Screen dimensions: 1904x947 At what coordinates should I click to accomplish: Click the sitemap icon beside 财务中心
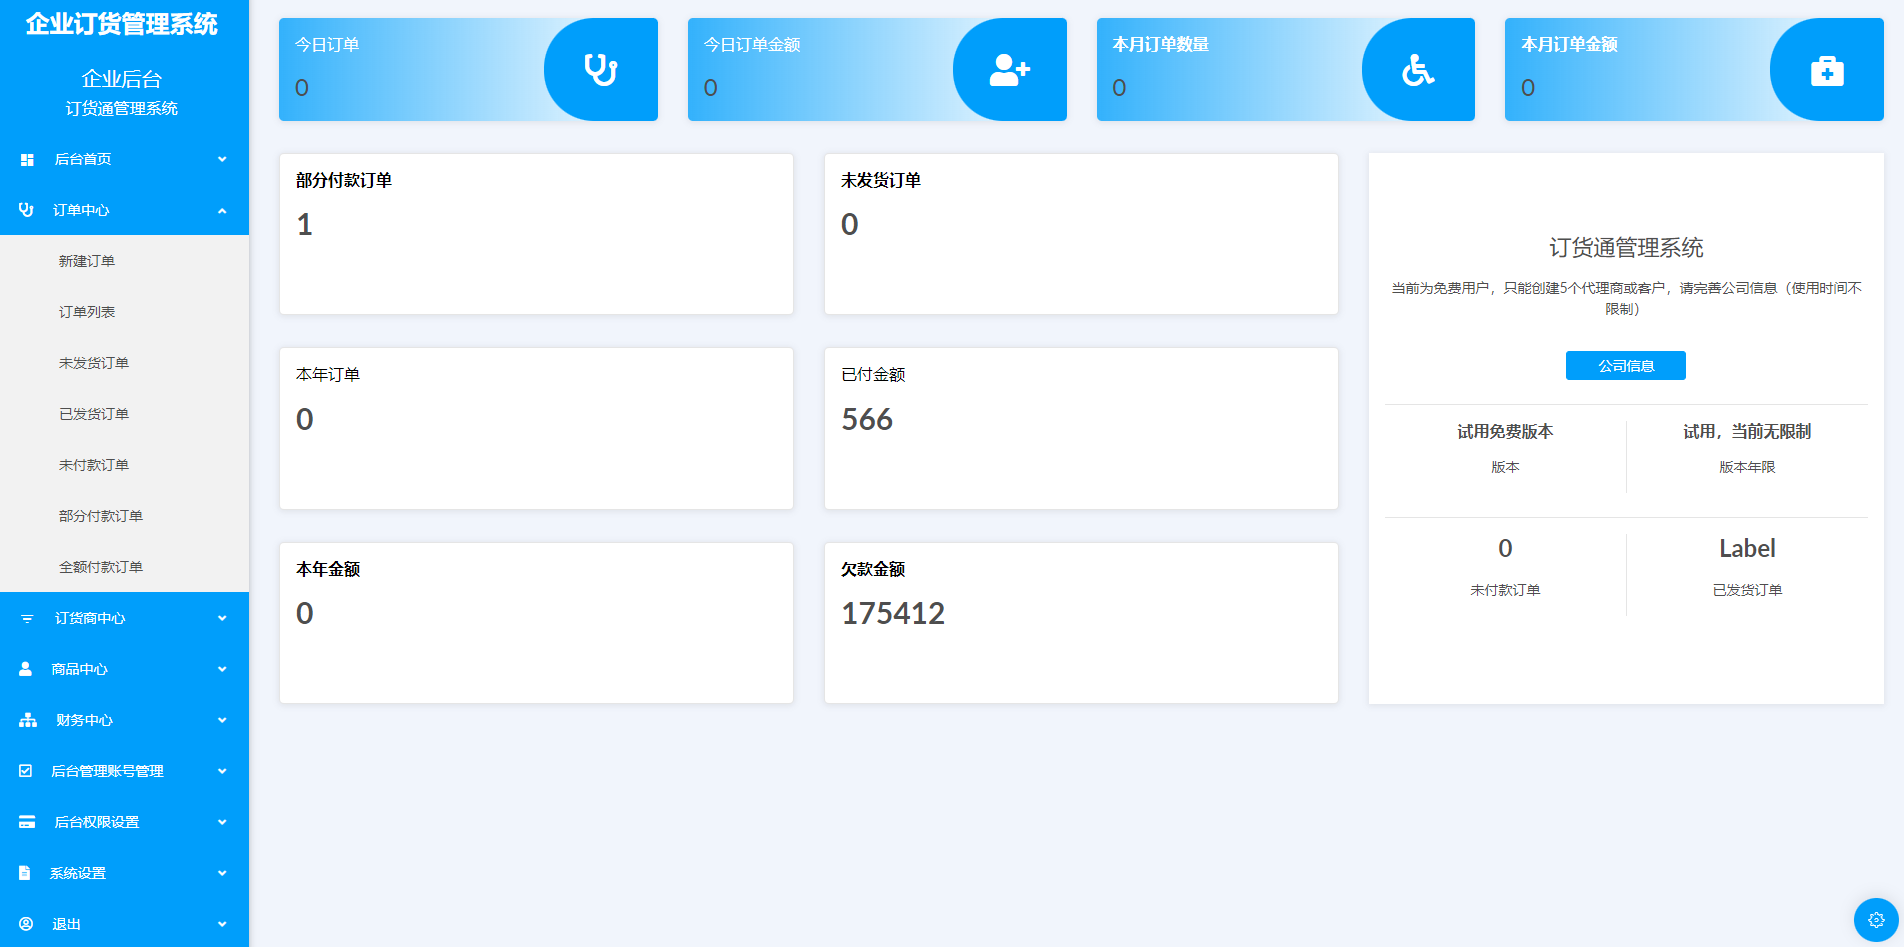coord(28,720)
